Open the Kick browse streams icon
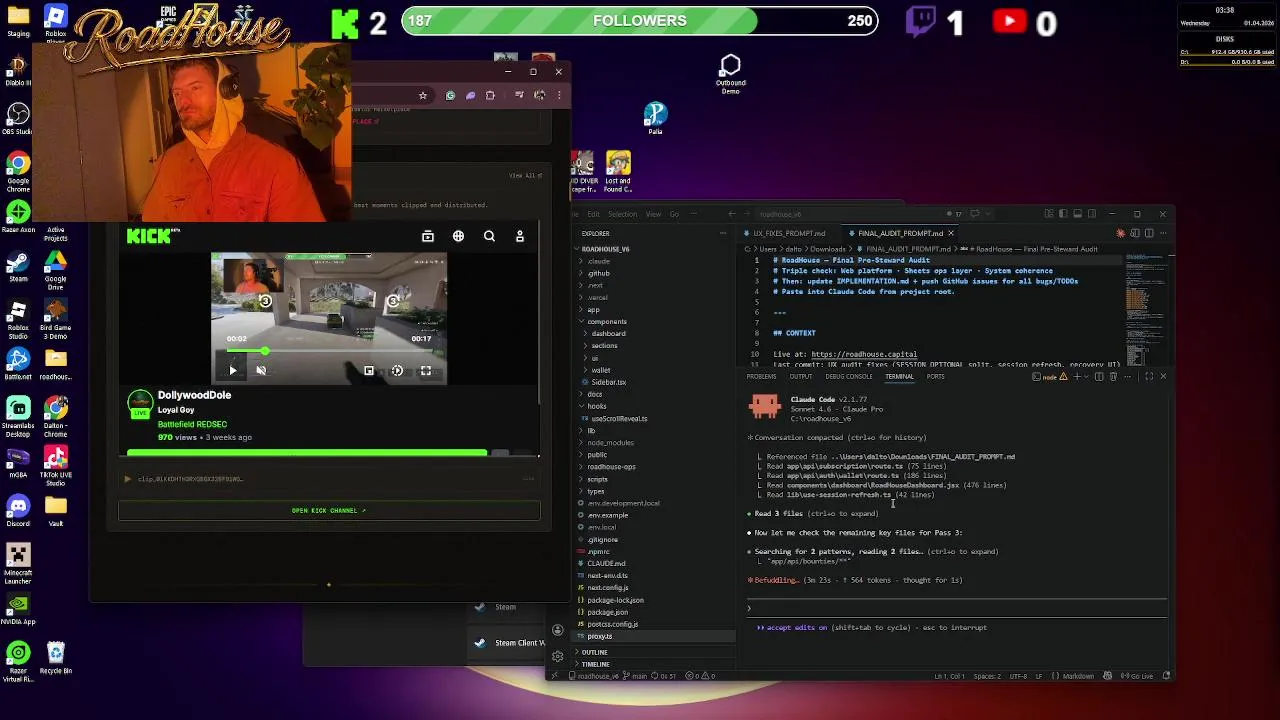 [x=428, y=236]
